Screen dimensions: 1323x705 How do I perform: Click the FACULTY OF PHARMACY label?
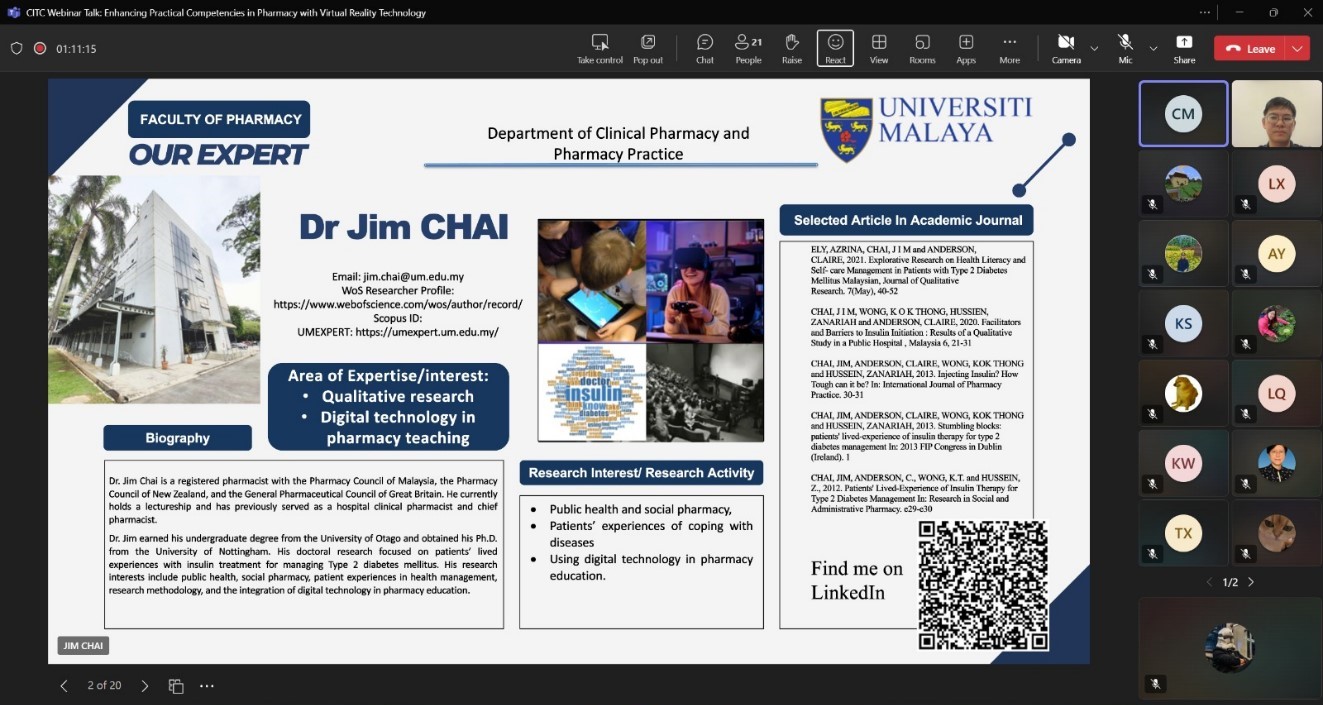(220, 119)
